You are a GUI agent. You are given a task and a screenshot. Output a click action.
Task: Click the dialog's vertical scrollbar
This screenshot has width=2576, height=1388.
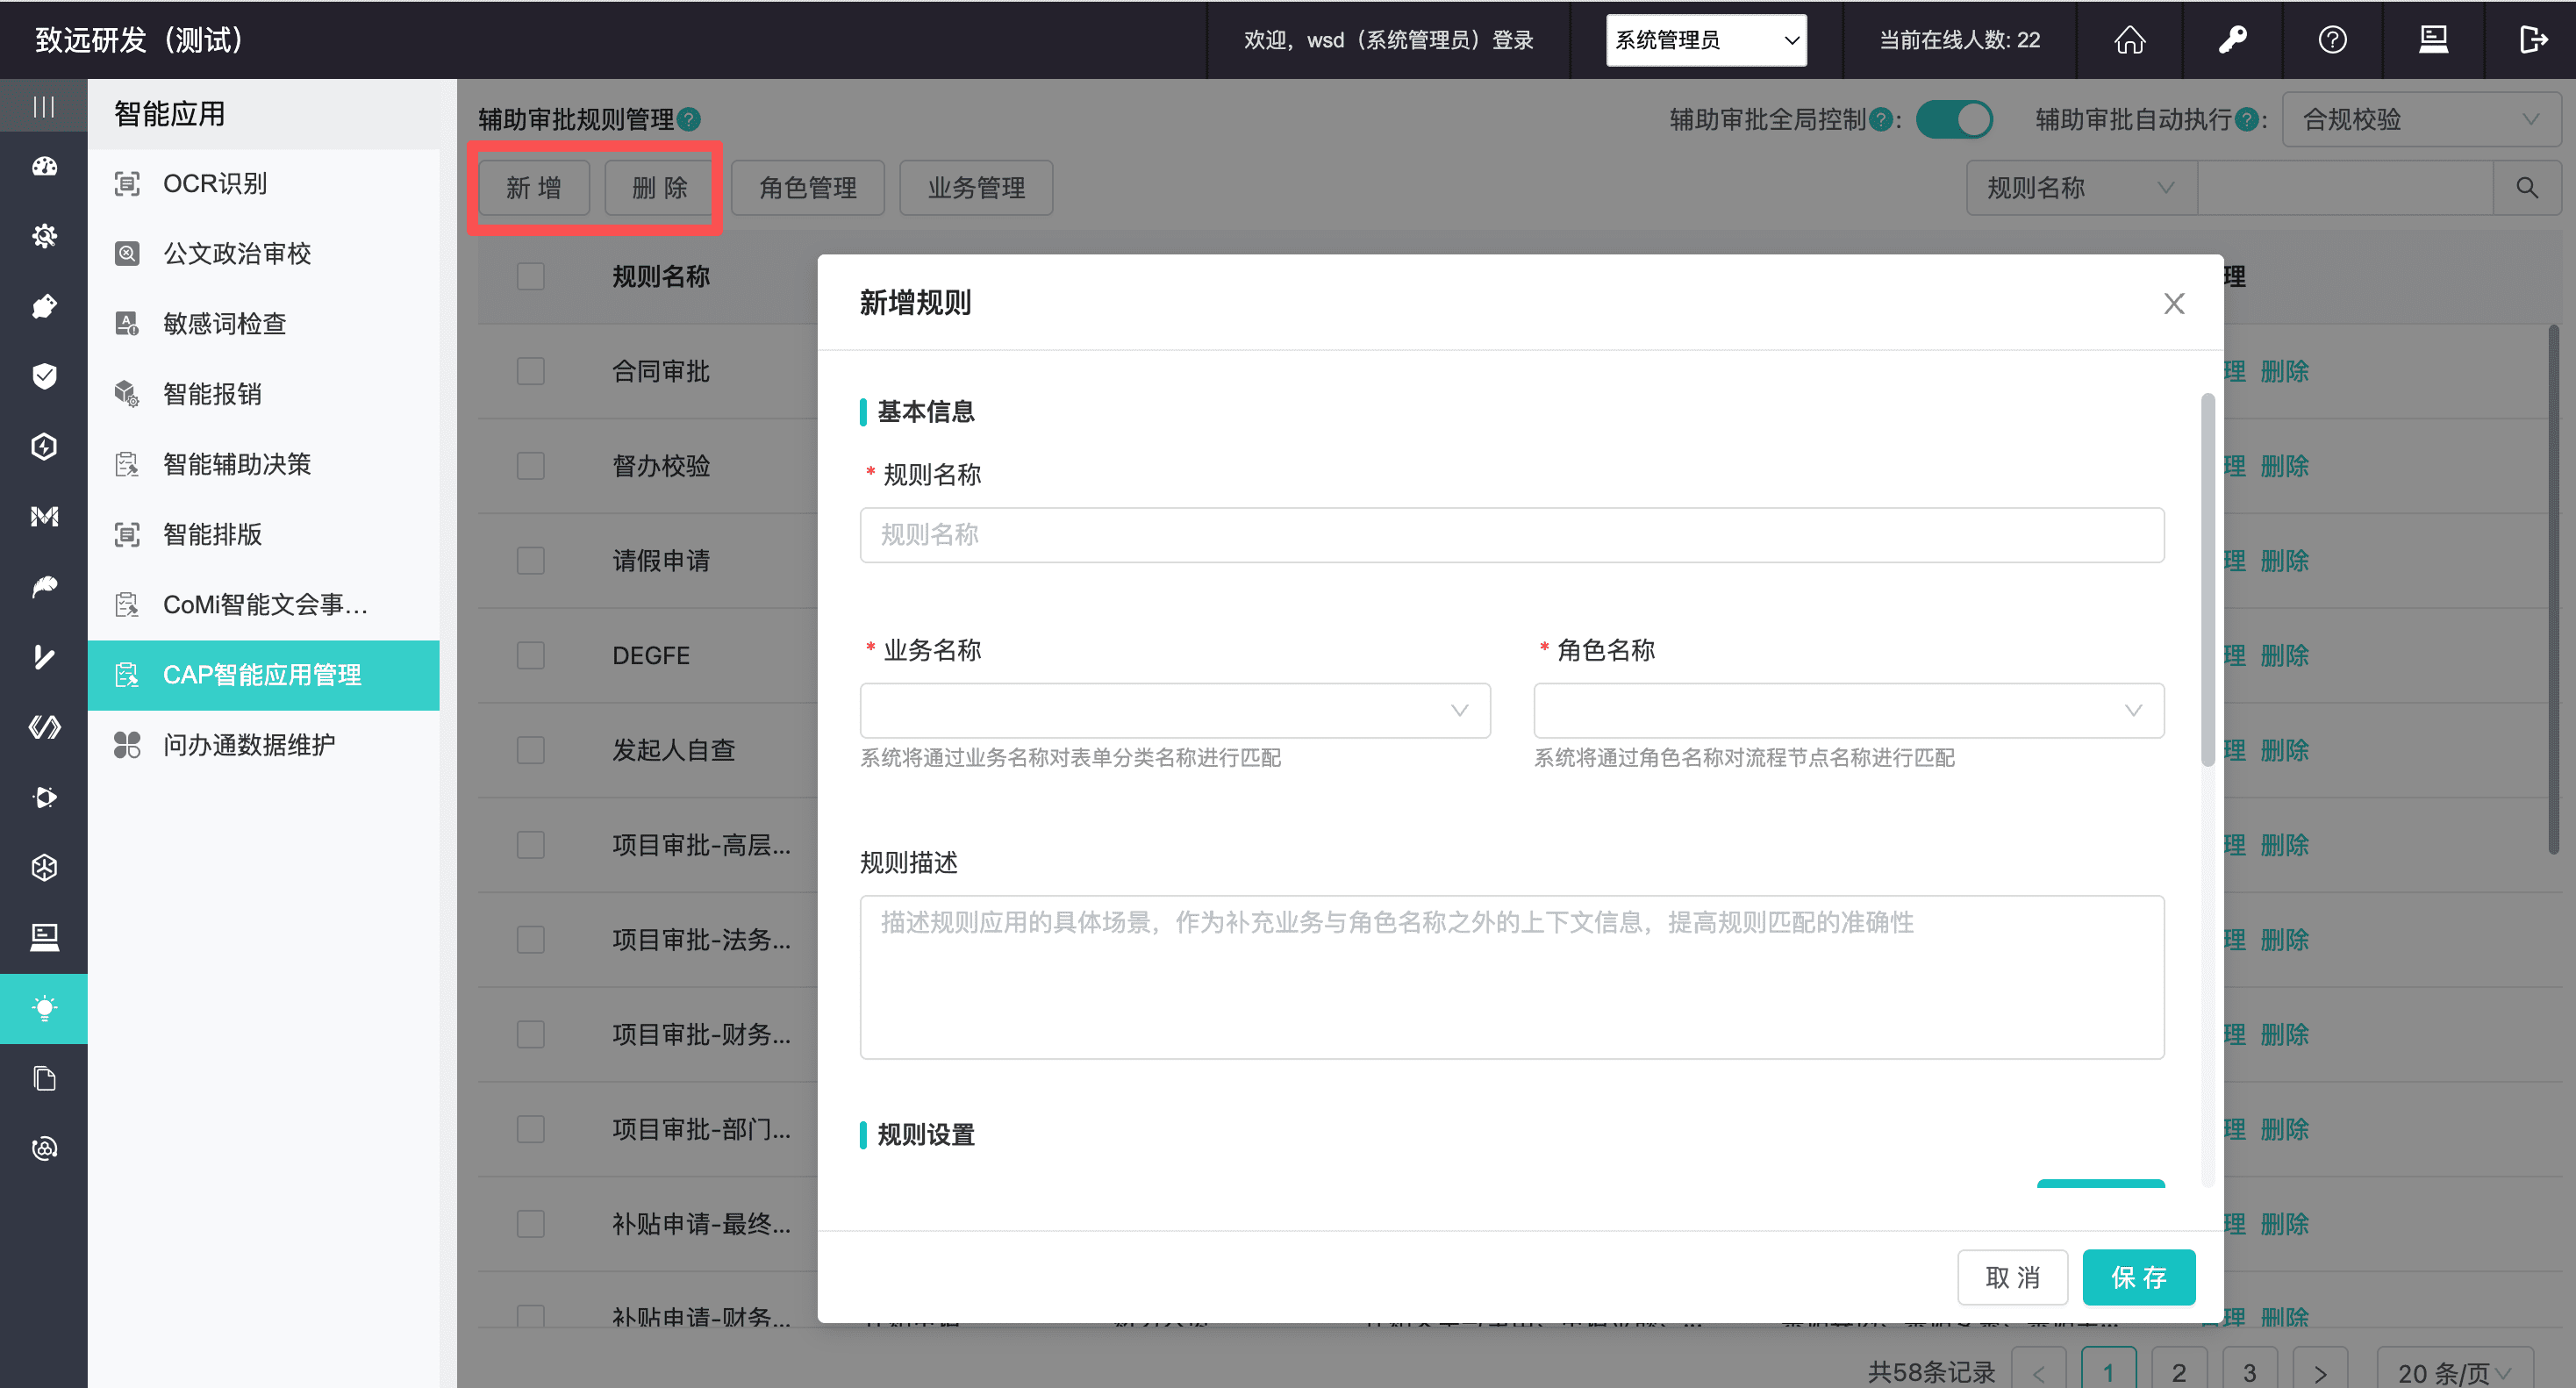point(2208,580)
